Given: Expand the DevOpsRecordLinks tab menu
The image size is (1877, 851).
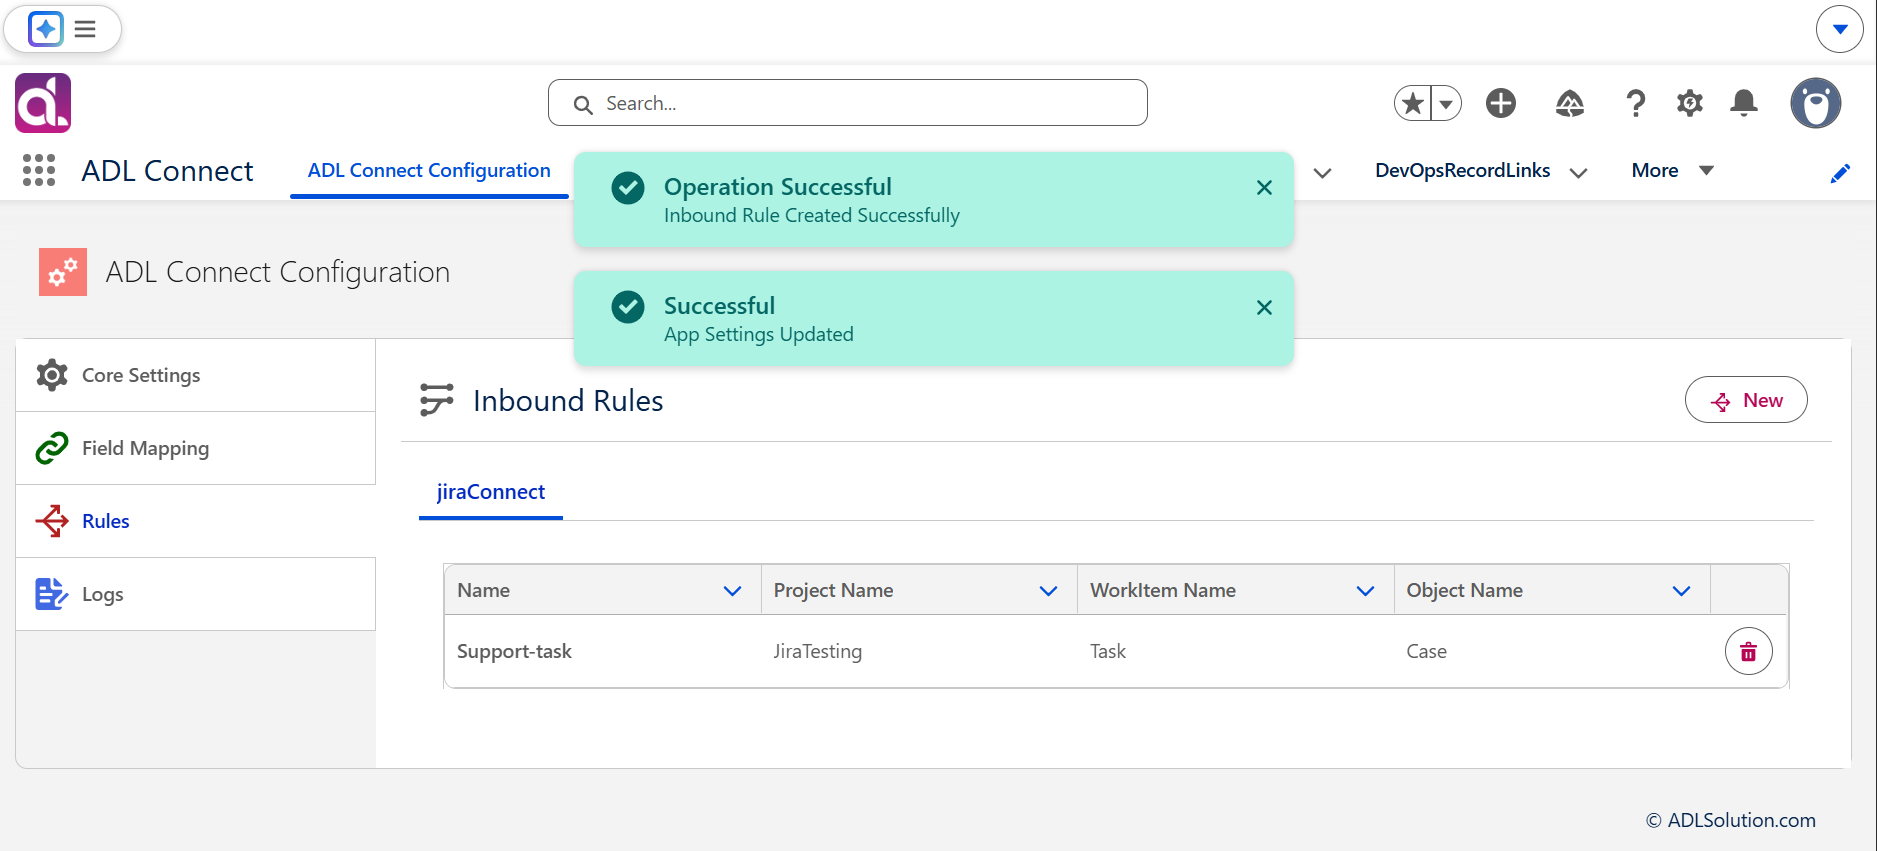Looking at the screenshot, I should pyautogui.click(x=1578, y=172).
